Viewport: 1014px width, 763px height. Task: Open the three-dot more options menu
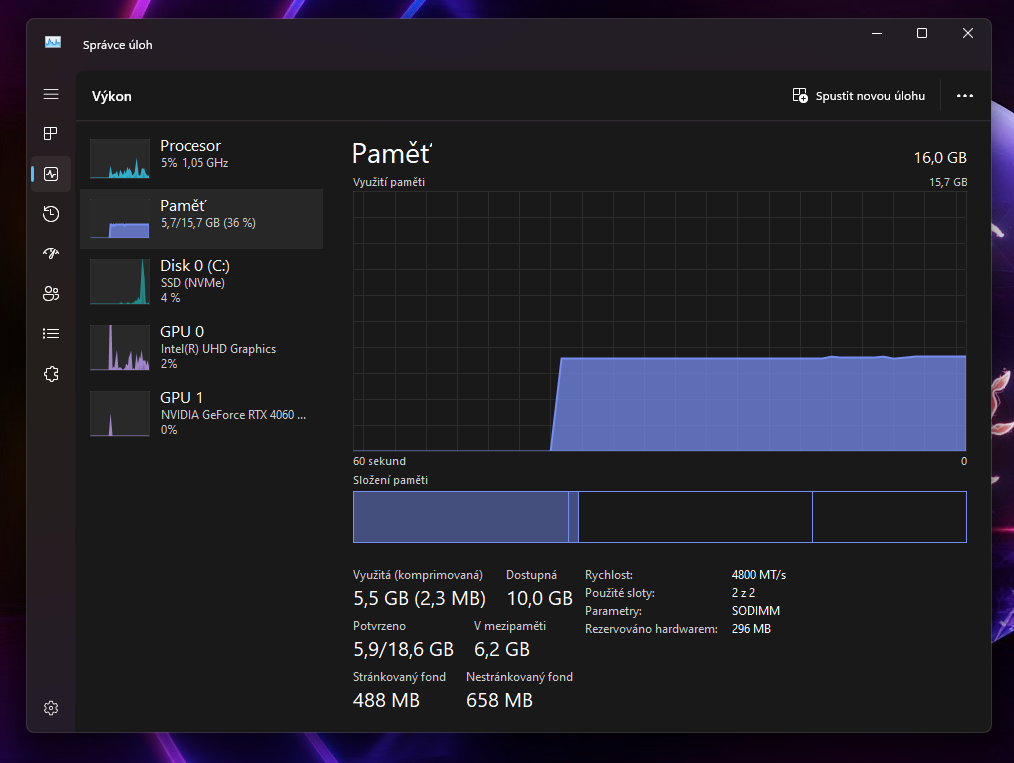(964, 96)
